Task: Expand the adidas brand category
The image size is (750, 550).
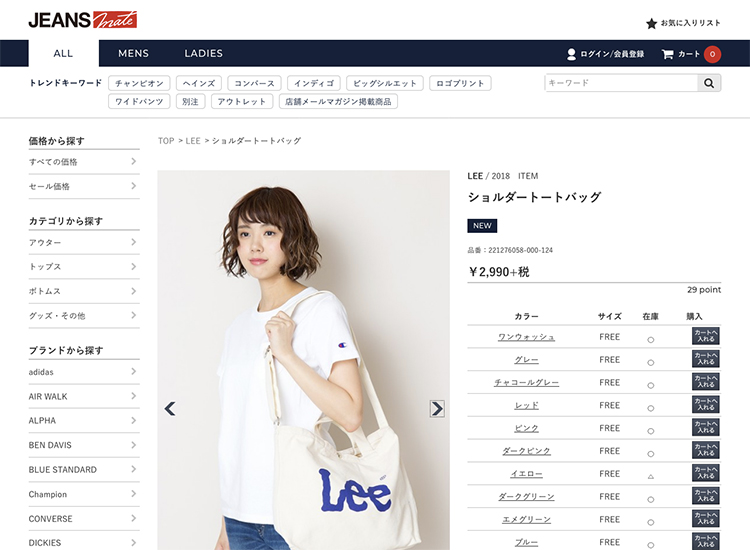Action: pyautogui.click(x=84, y=372)
